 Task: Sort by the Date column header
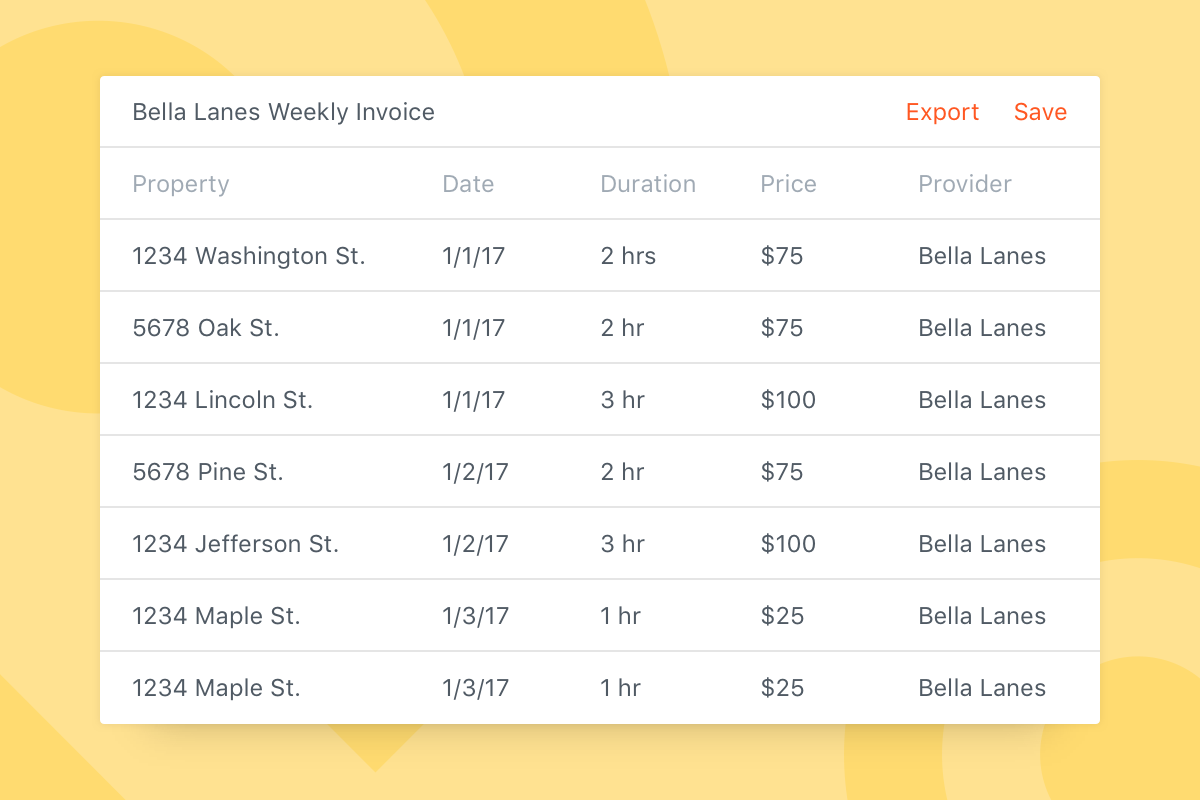468,184
